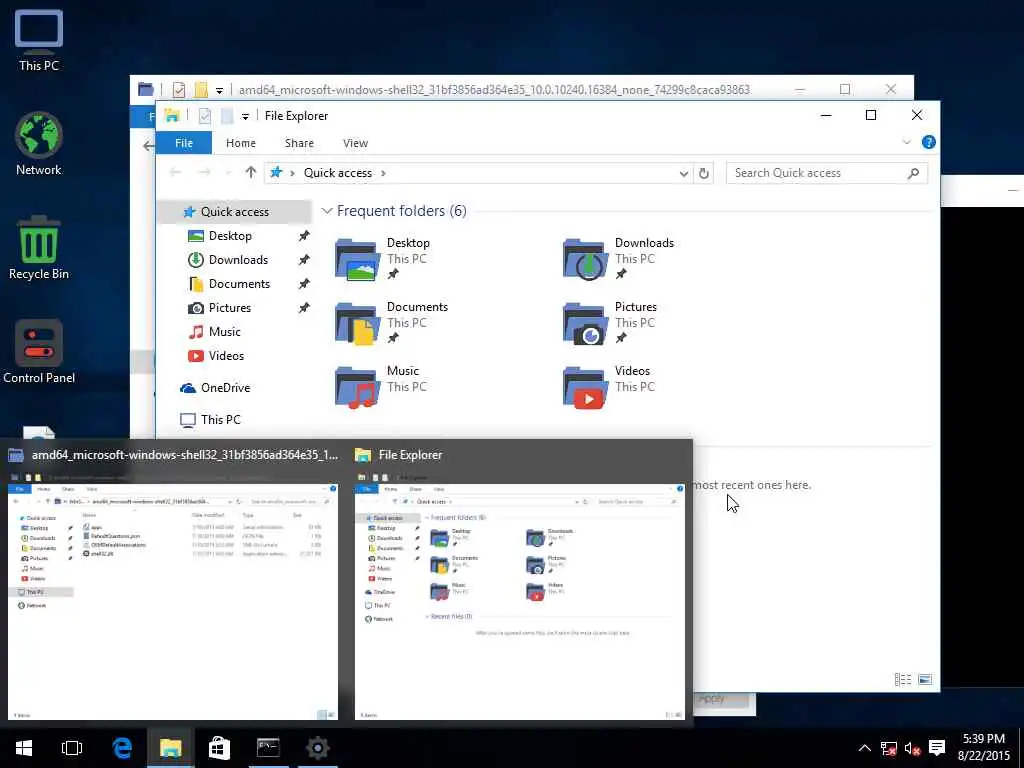Click the network status tray icon
Screen dimensions: 1024x768
pyautogui.click(x=888, y=748)
